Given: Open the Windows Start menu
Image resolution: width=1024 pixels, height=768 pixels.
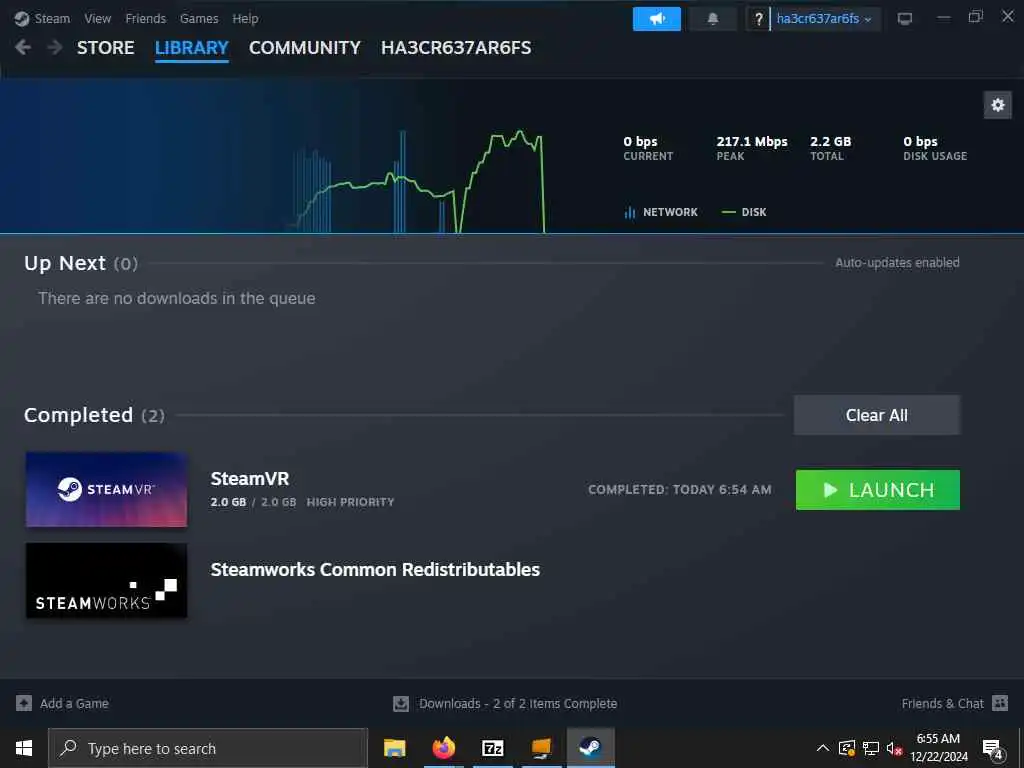Looking at the screenshot, I should point(24,748).
